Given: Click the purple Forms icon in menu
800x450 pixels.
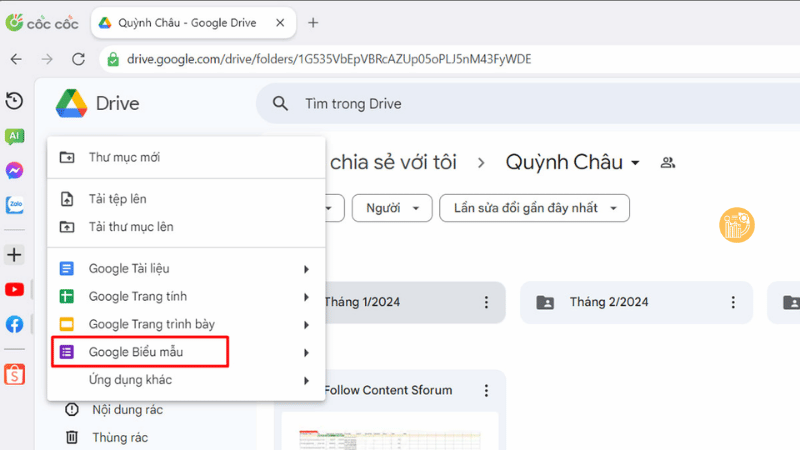Looking at the screenshot, I should pyautogui.click(x=67, y=352).
